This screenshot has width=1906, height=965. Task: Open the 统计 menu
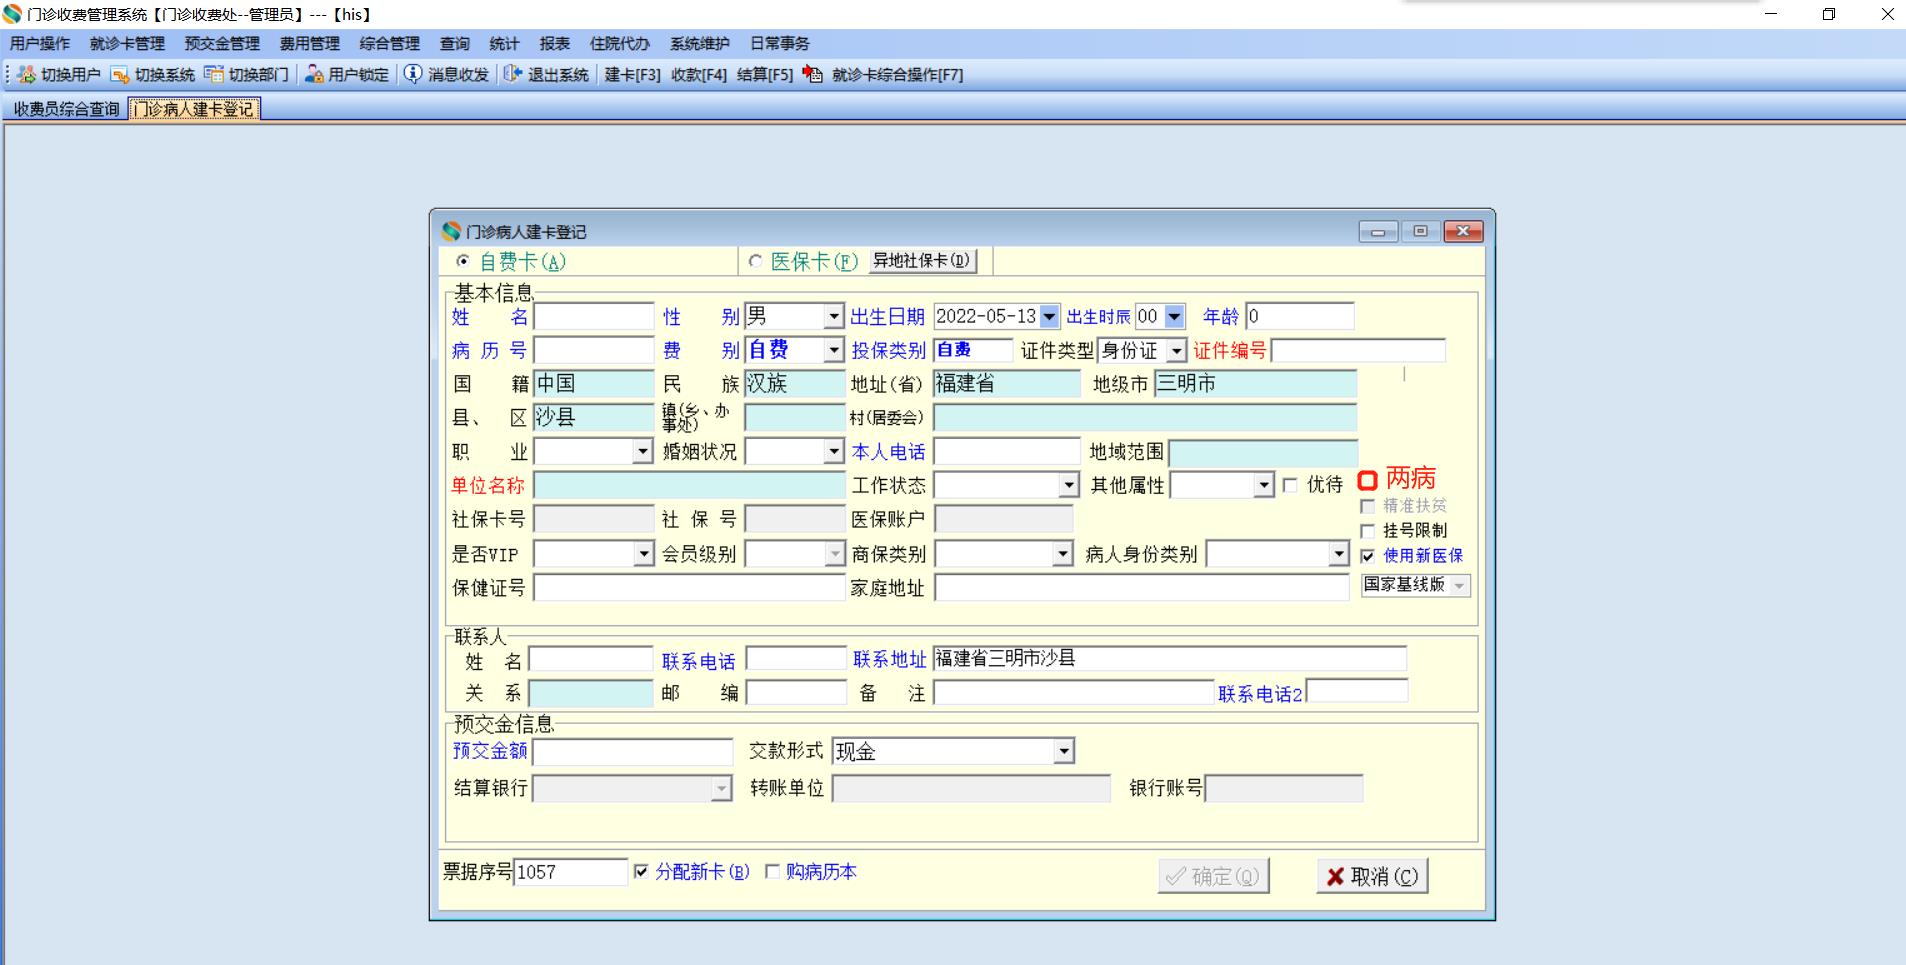505,44
